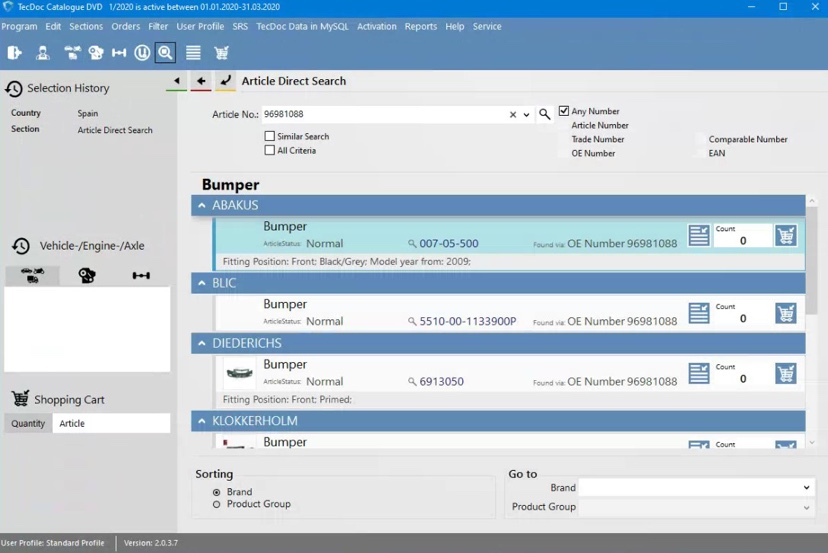
Task: Select Brand sorting radio button
Action: tap(217, 492)
